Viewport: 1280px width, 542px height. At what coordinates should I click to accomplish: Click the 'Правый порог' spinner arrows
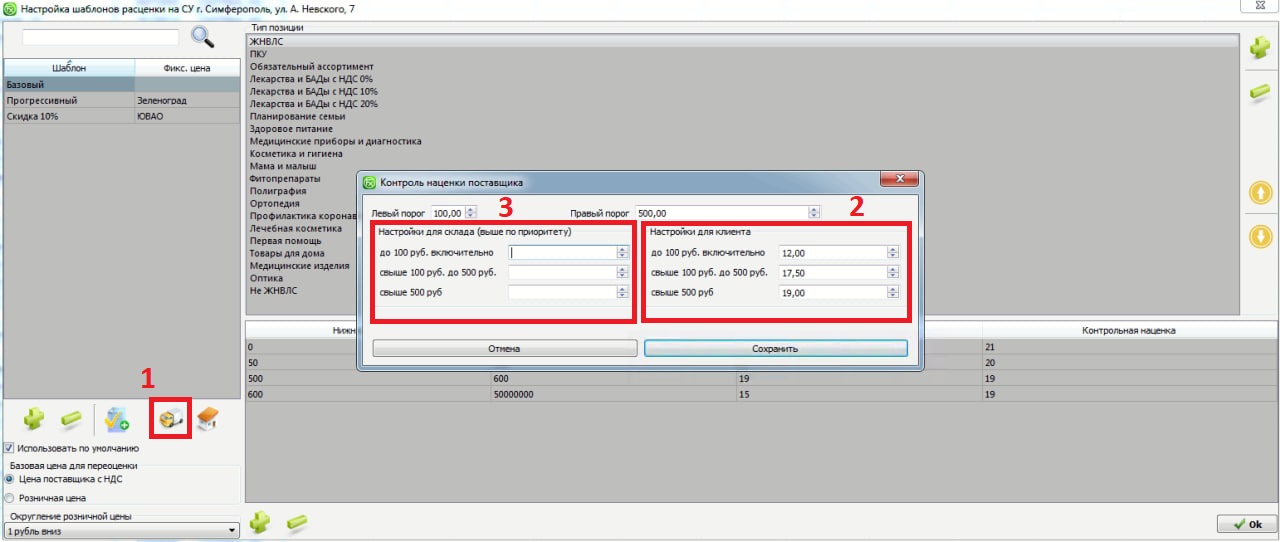click(814, 213)
